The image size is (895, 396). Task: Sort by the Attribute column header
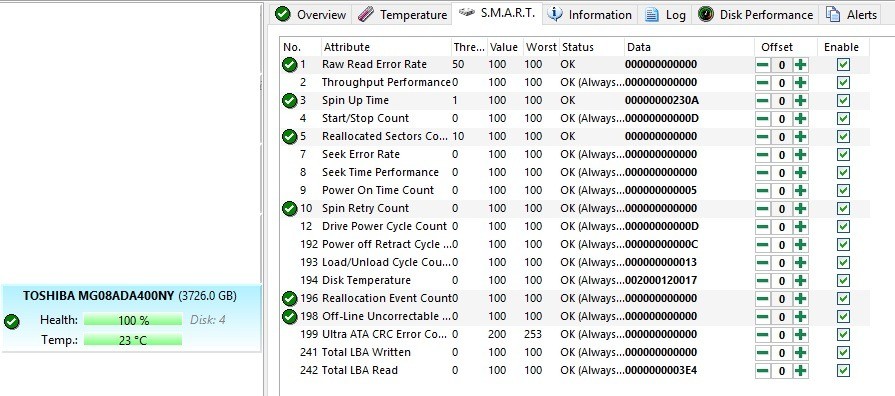click(385, 47)
